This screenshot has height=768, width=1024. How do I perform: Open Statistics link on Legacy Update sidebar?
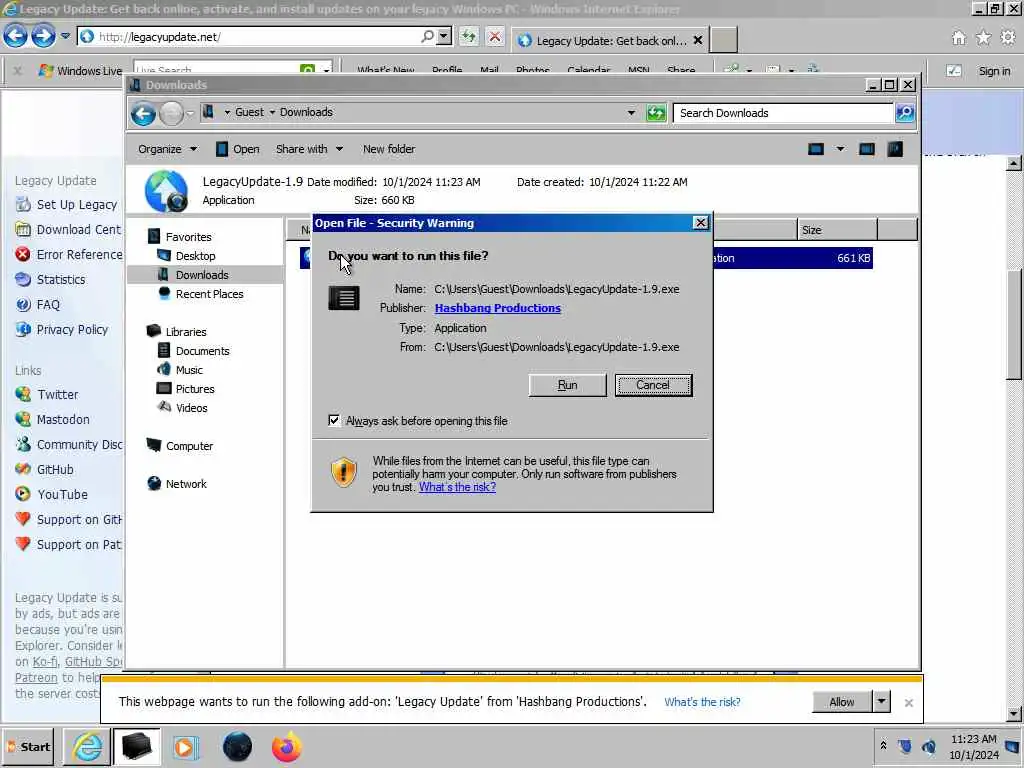pos(61,280)
